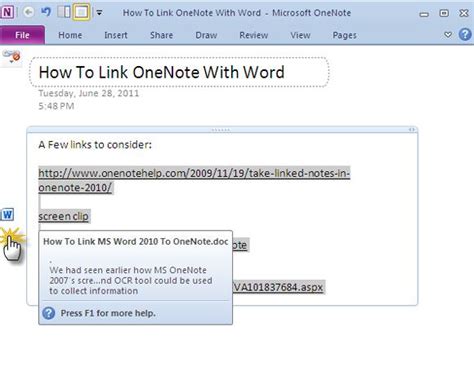Toggle Full Page View button
474x376 pixels.
click(x=81, y=12)
